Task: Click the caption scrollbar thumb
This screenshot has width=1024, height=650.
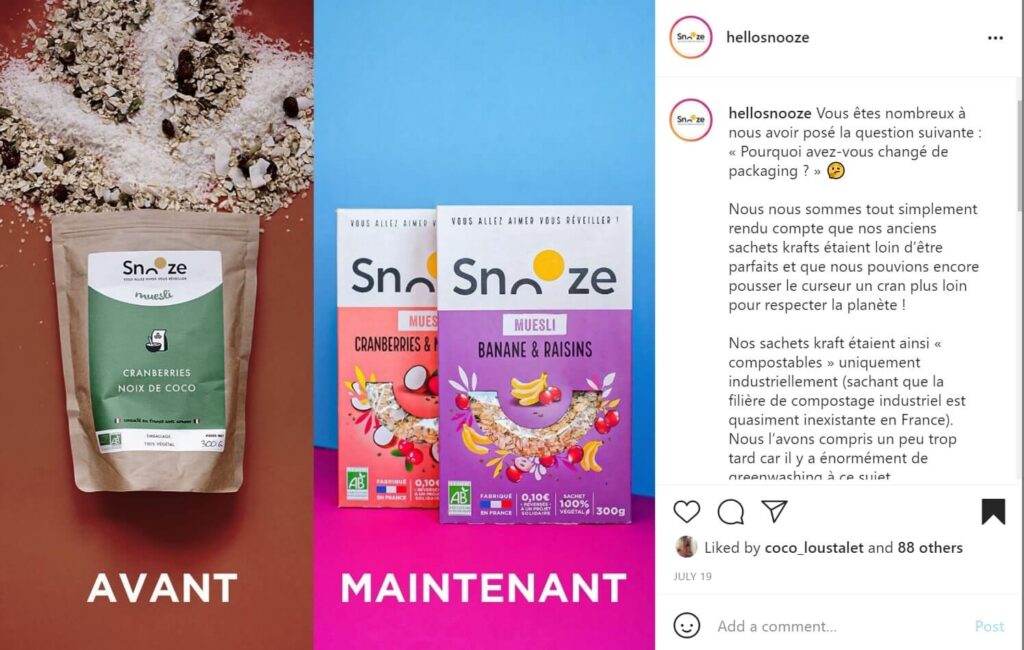Action: point(1019,155)
